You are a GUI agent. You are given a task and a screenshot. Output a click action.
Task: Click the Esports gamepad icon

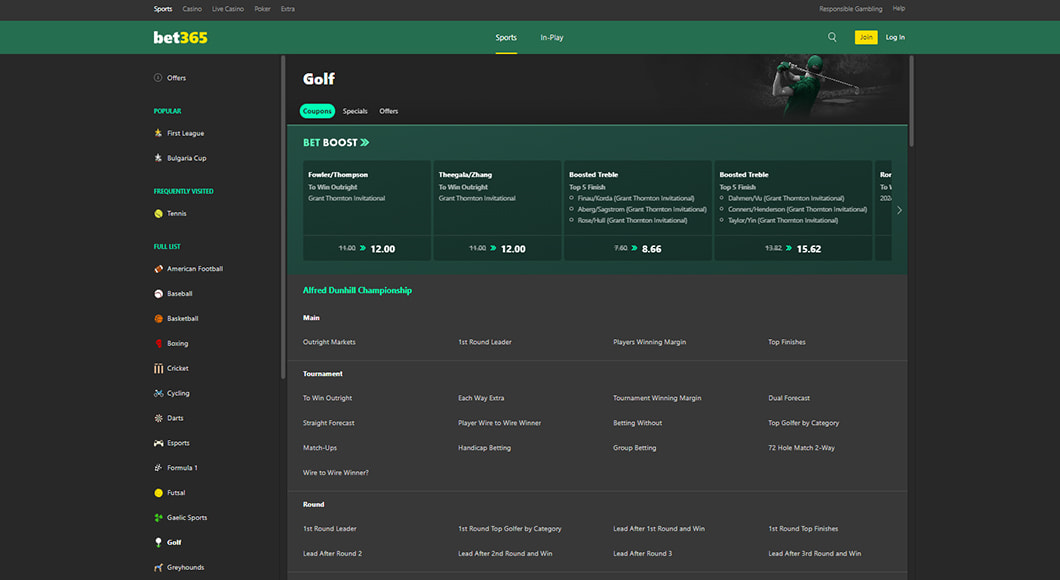point(158,443)
